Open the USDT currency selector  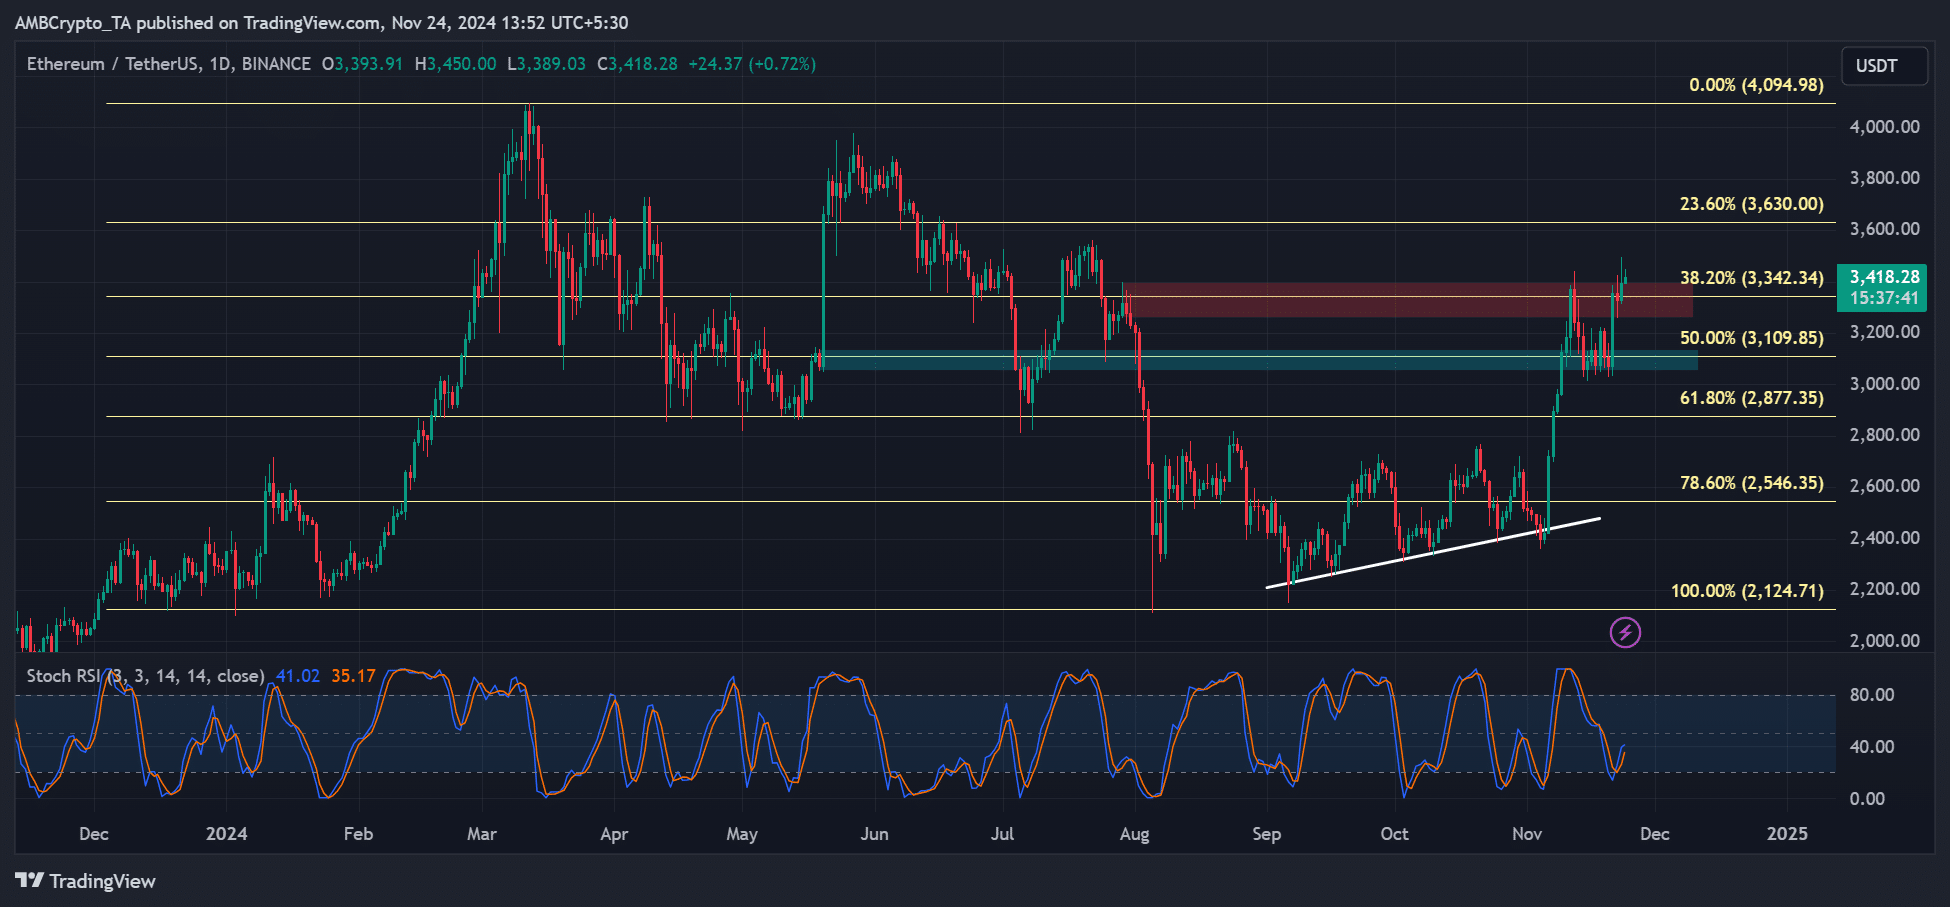(1884, 66)
